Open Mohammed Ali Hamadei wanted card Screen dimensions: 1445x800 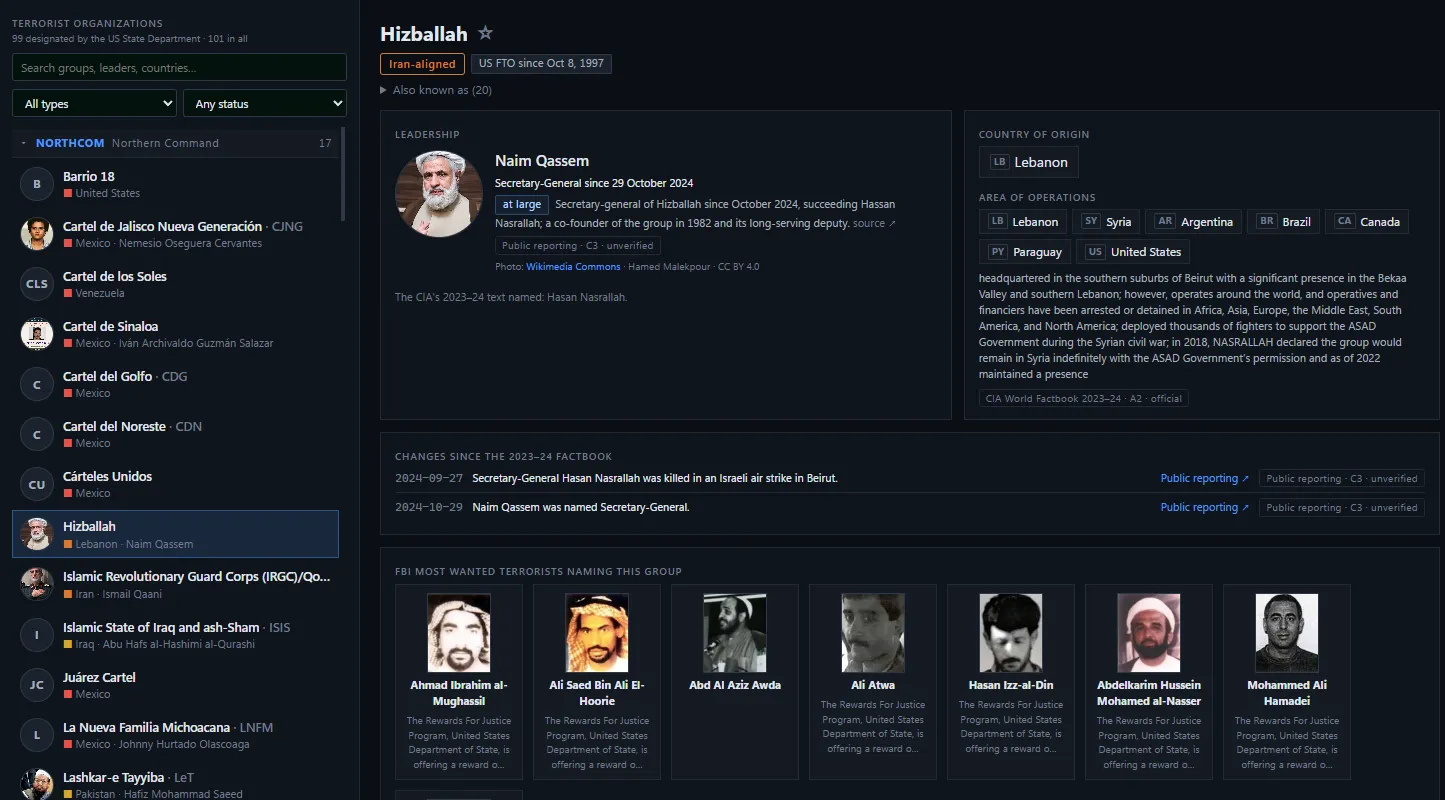pyautogui.click(x=1287, y=682)
